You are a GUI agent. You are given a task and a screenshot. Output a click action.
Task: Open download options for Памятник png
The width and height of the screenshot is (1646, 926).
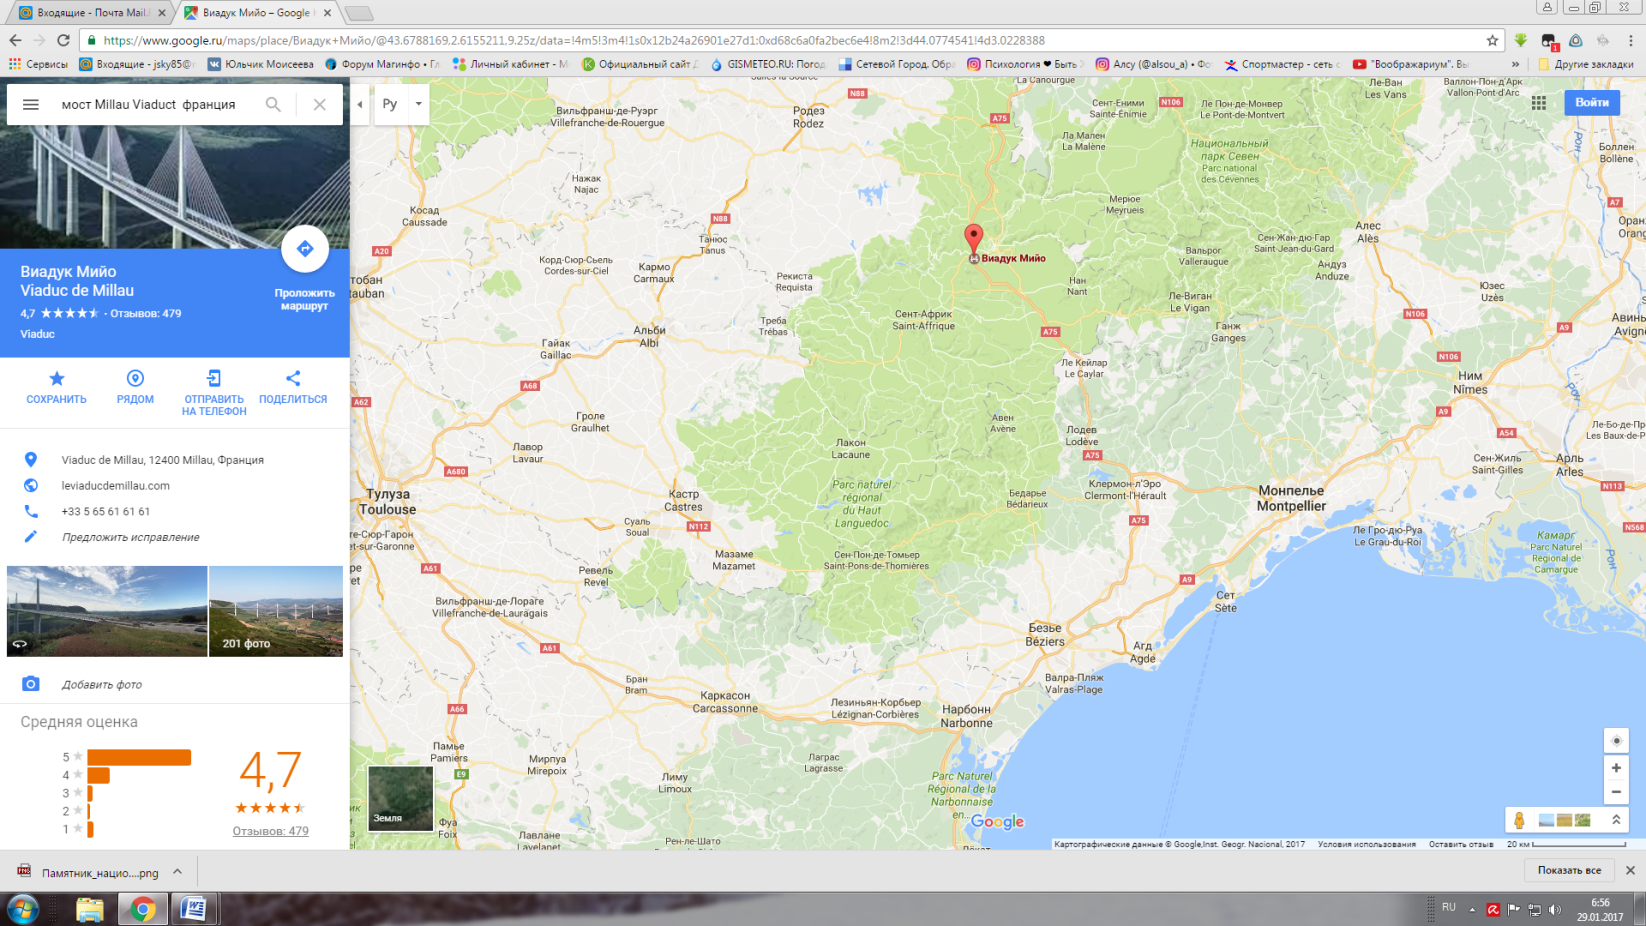point(178,872)
